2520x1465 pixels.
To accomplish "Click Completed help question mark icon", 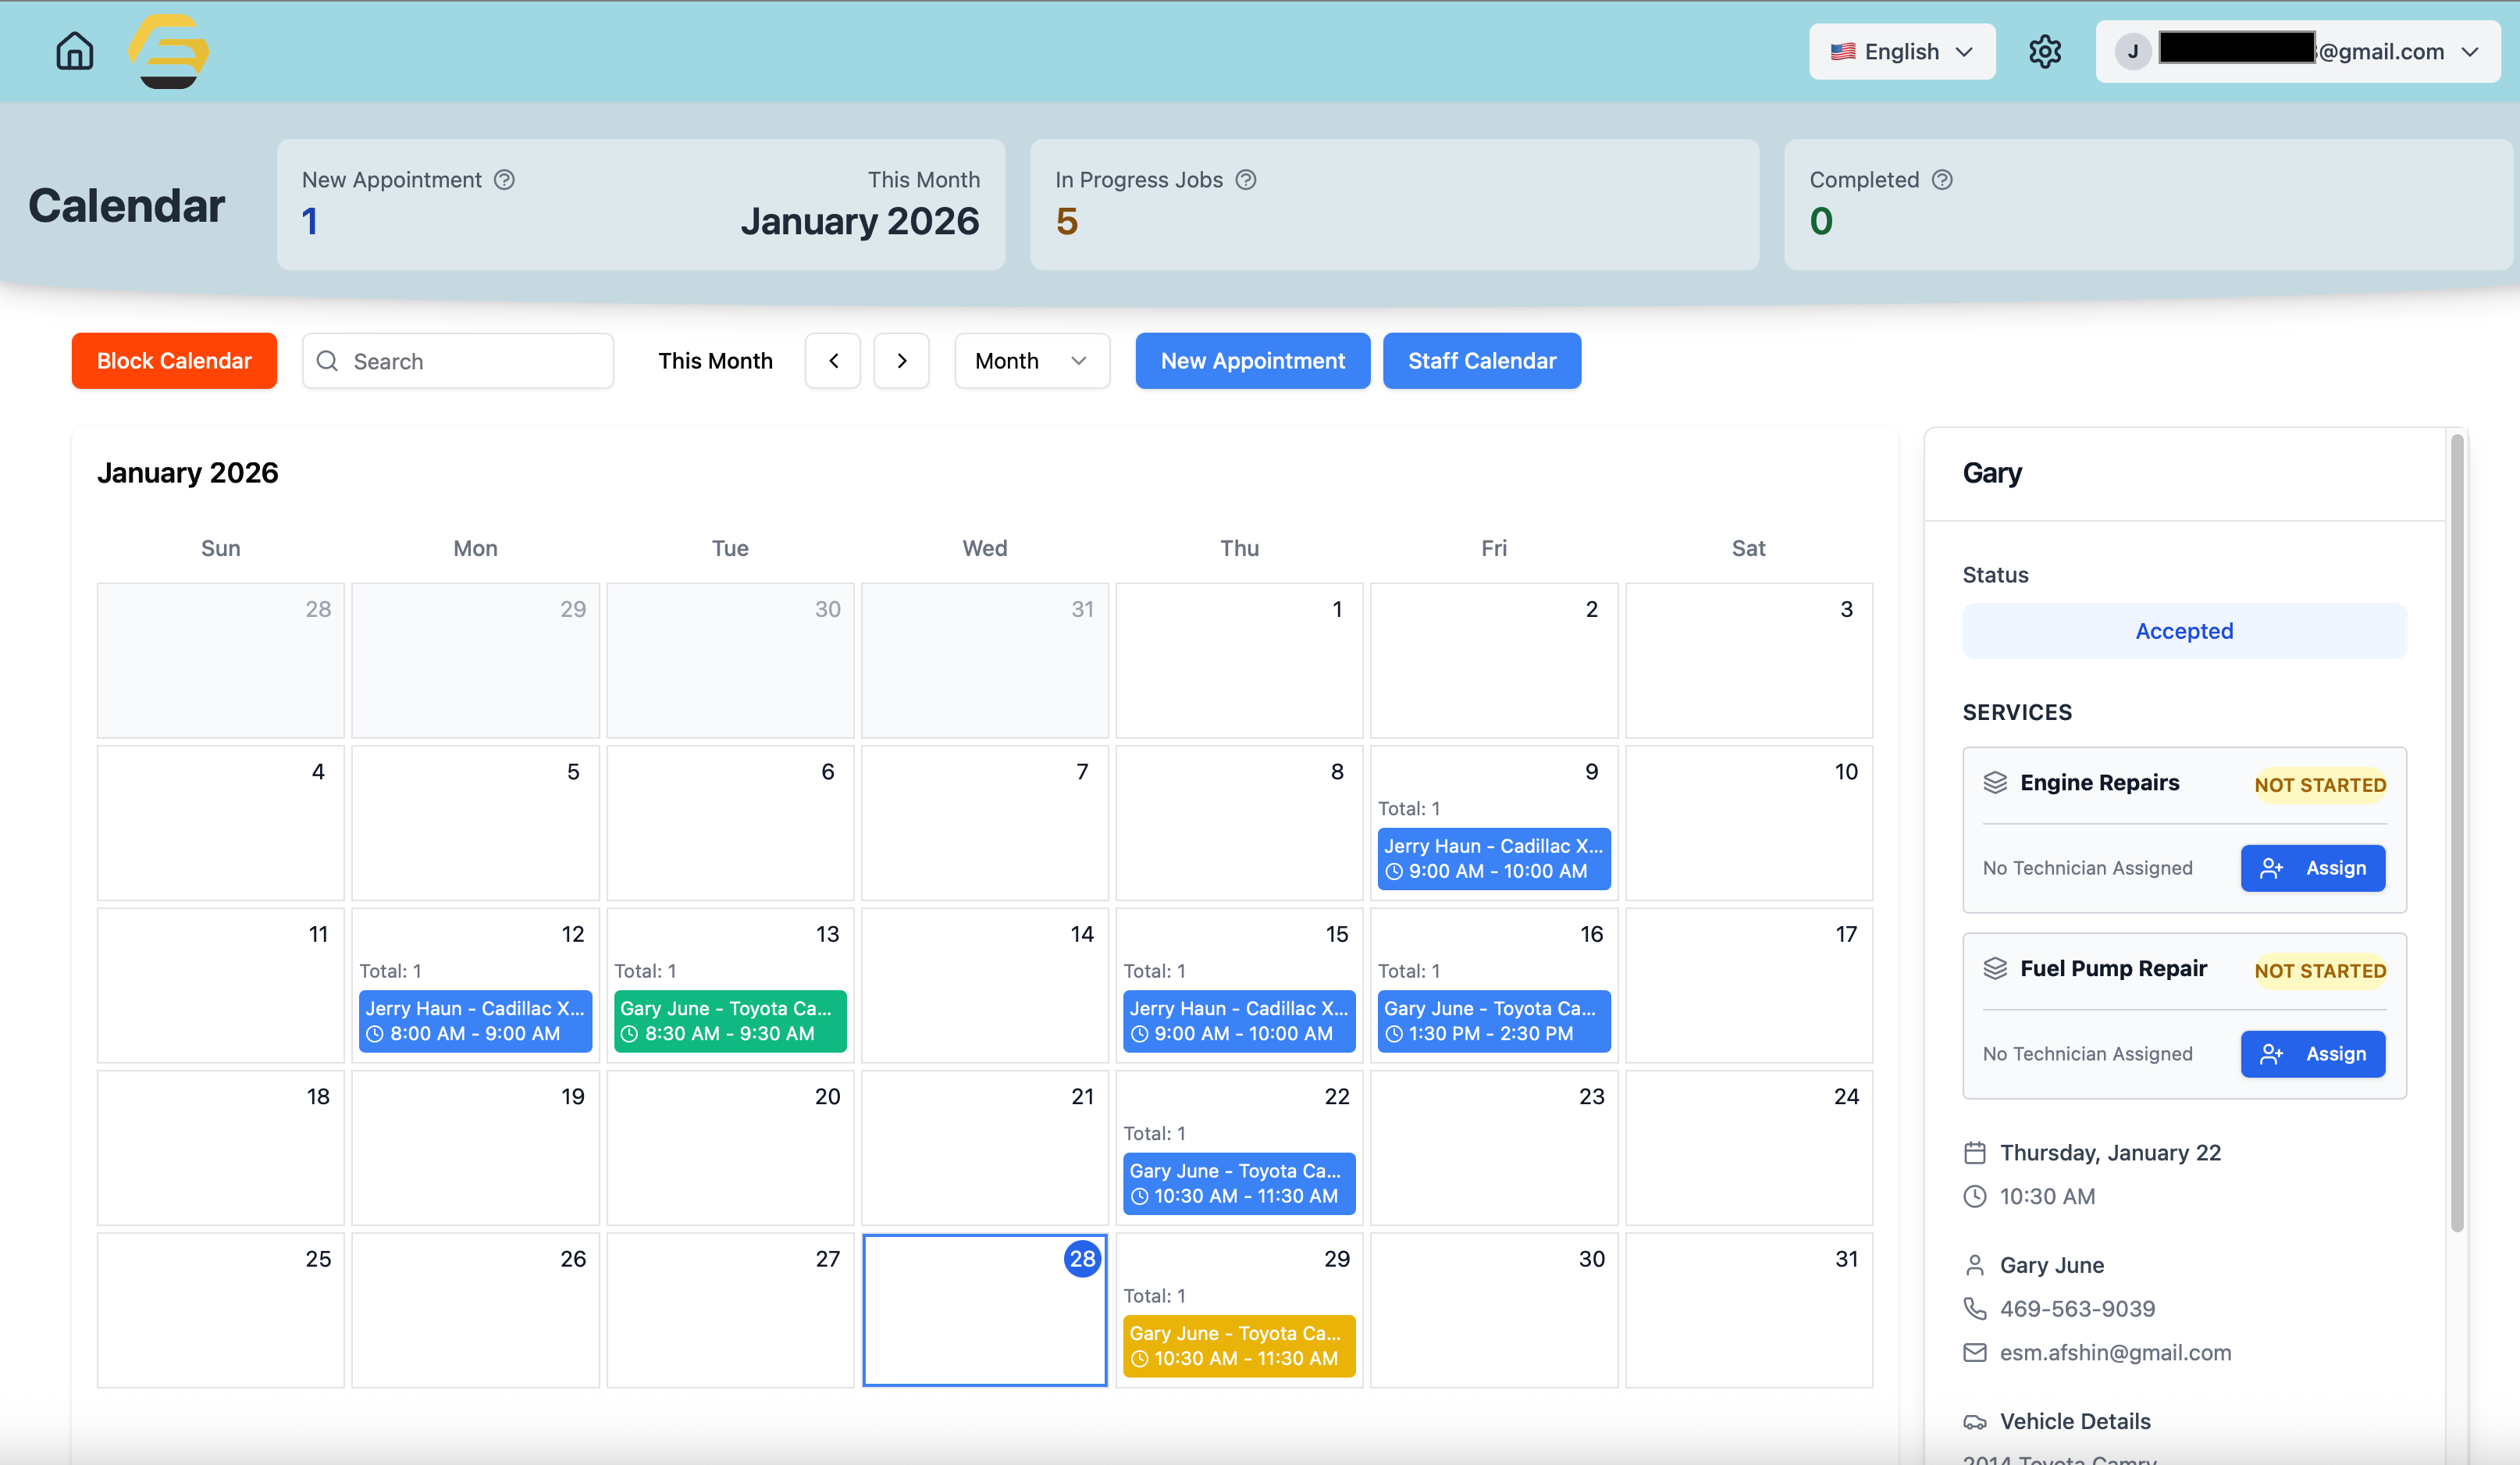I will pos(1942,180).
